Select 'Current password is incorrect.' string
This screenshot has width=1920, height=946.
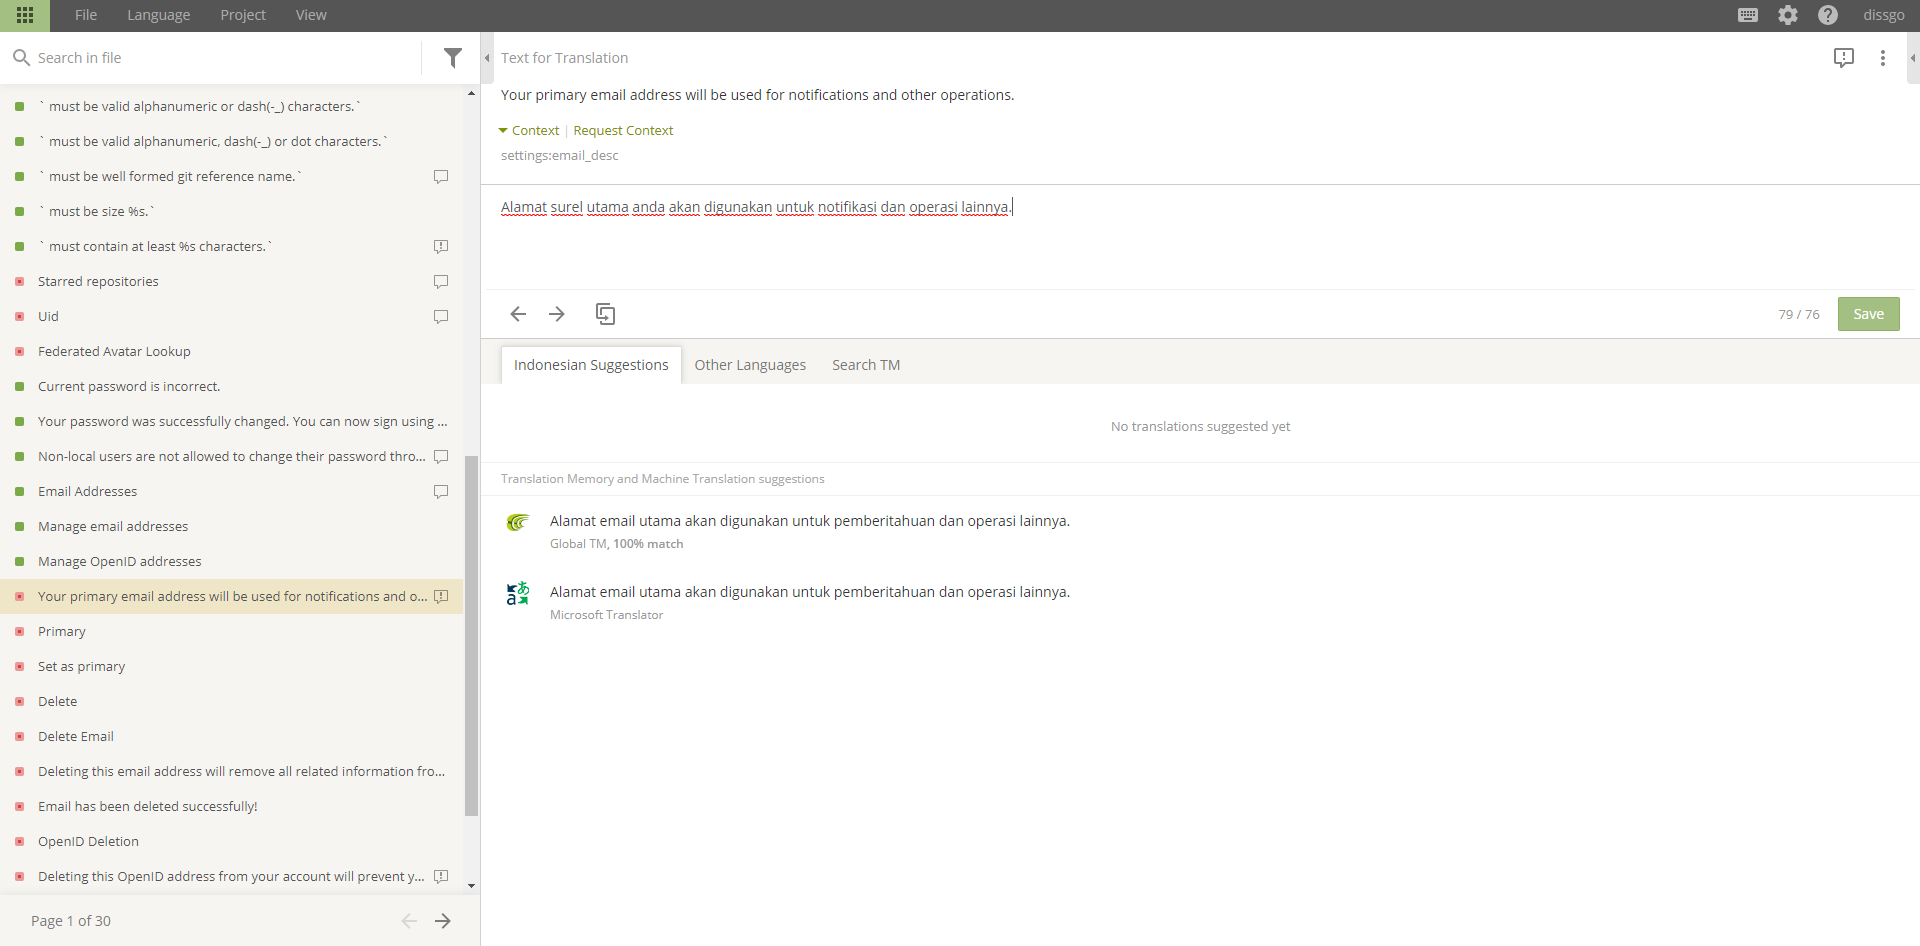click(230, 387)
